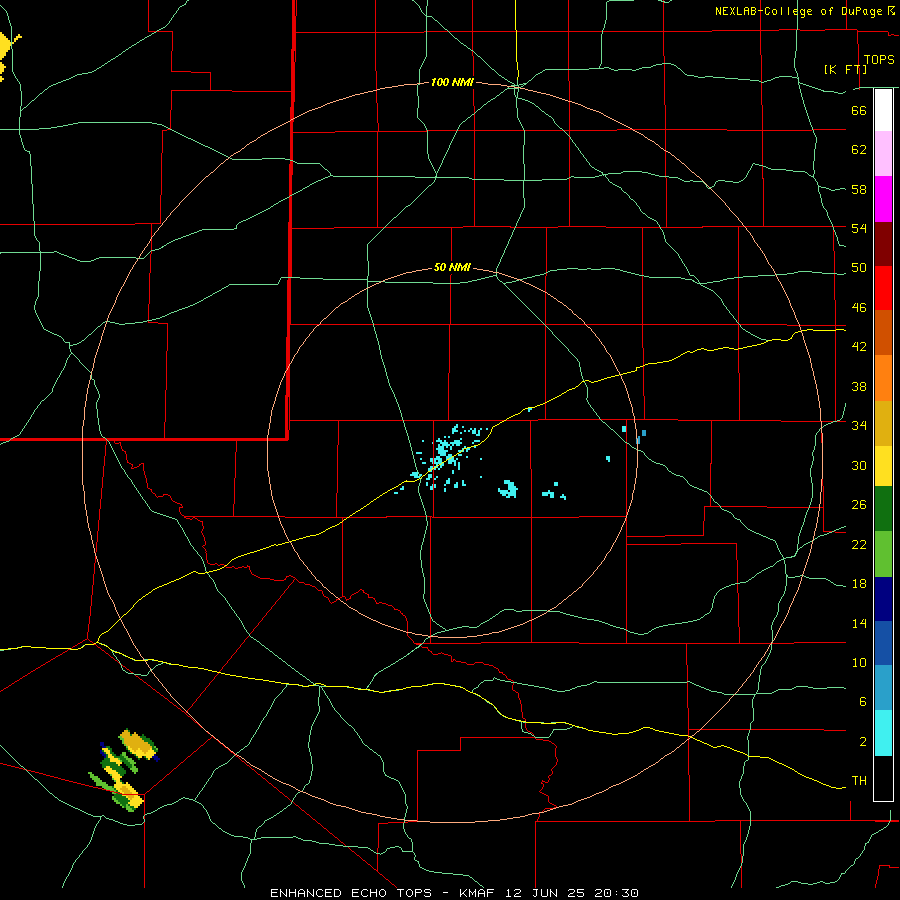Click the 6 legend value
This screenshot has height=900, width=900.
[863, 702]
